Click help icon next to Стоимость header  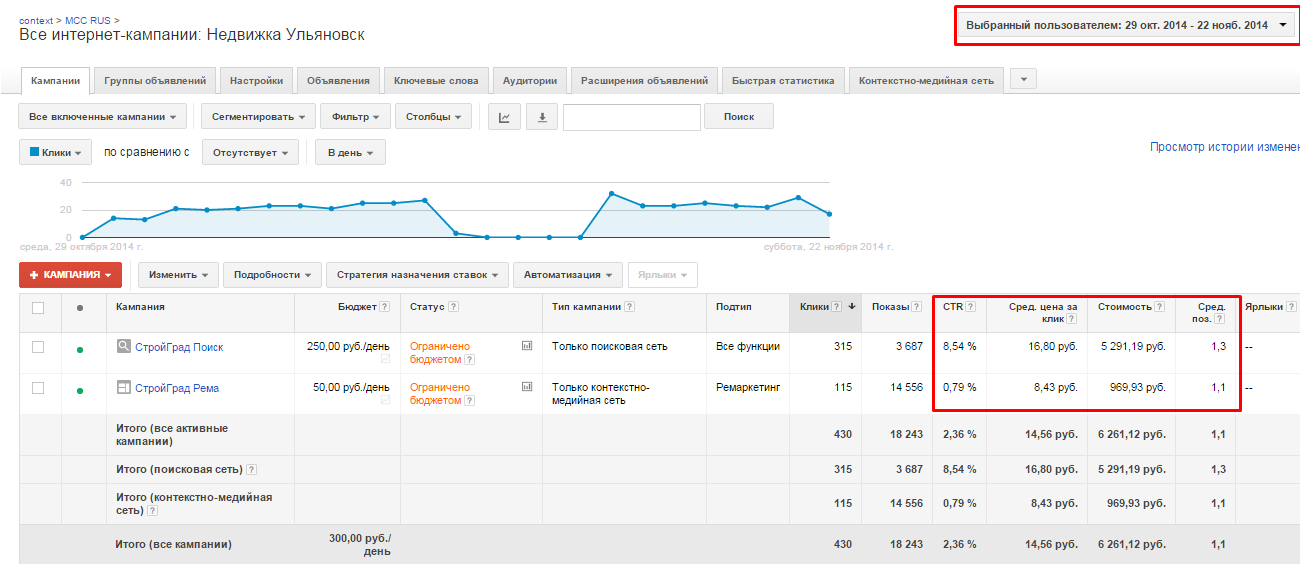[x=1160, y=307]
